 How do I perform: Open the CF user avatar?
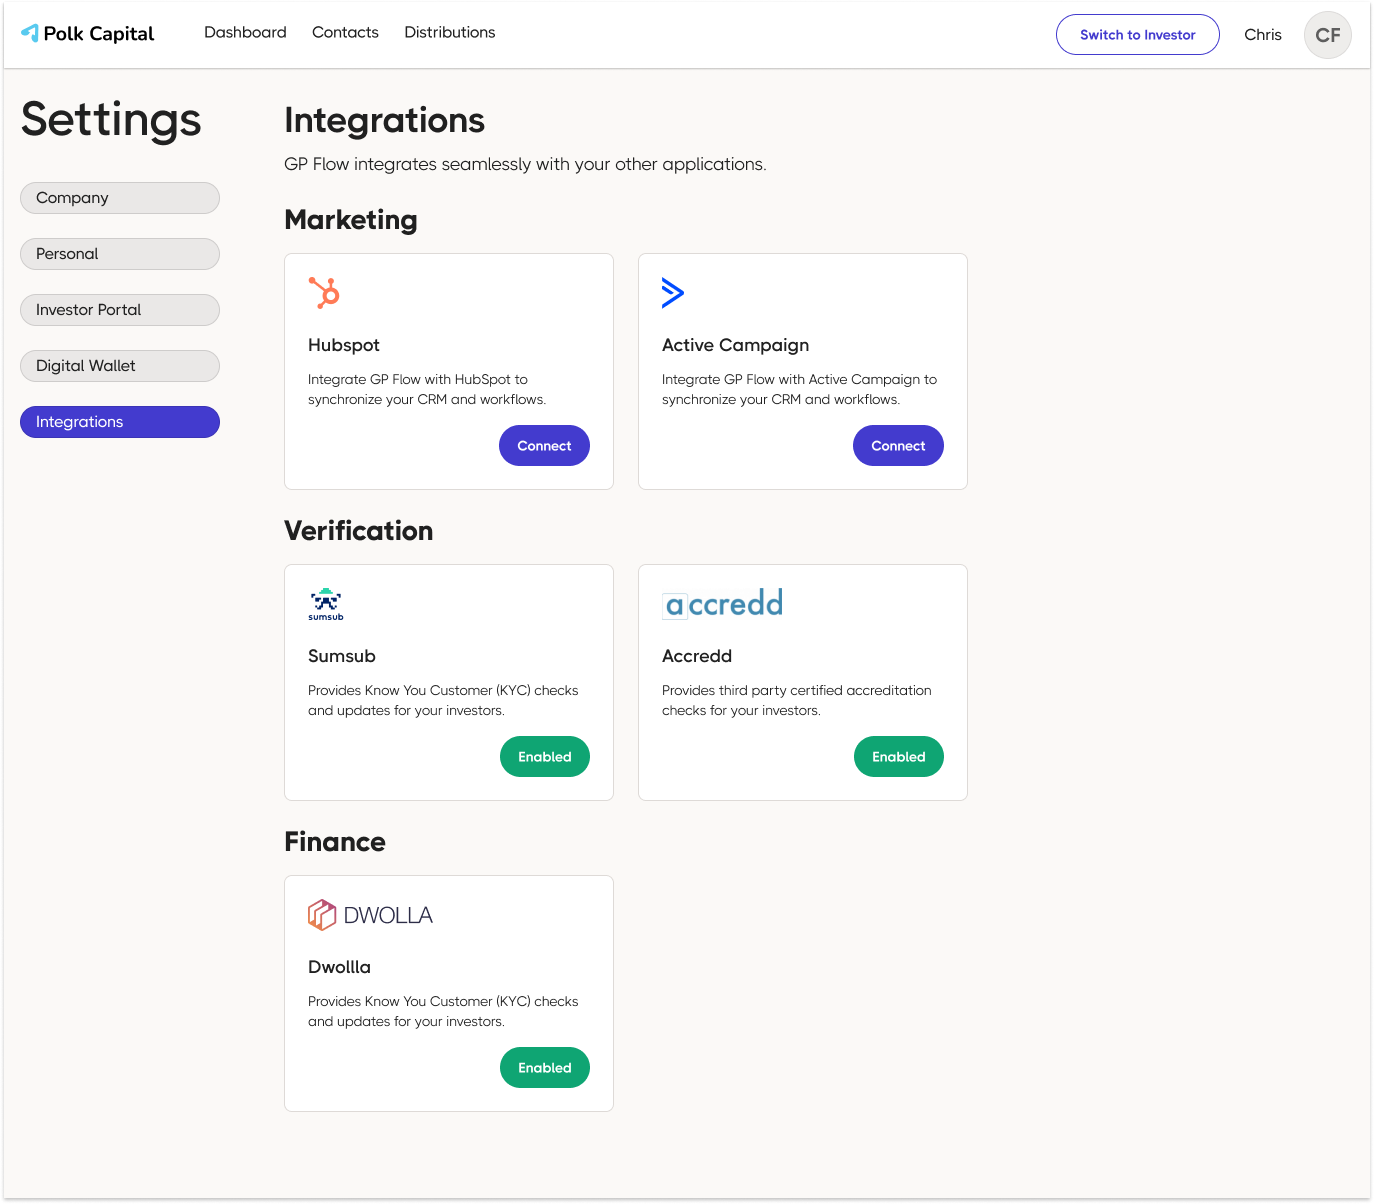1327,35
